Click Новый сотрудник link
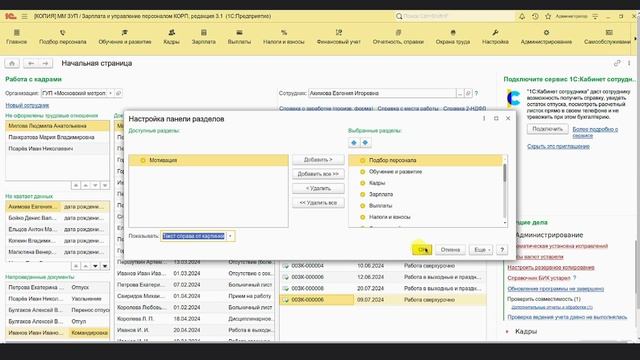 (27, 105)
